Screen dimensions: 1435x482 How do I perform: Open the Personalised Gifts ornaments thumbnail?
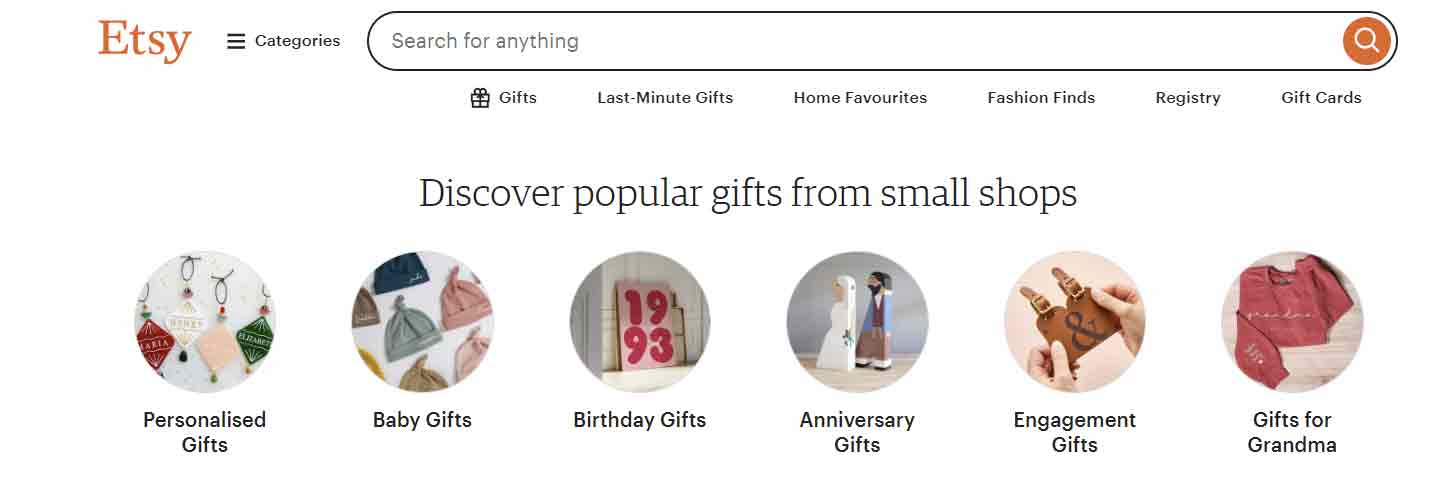205,322
